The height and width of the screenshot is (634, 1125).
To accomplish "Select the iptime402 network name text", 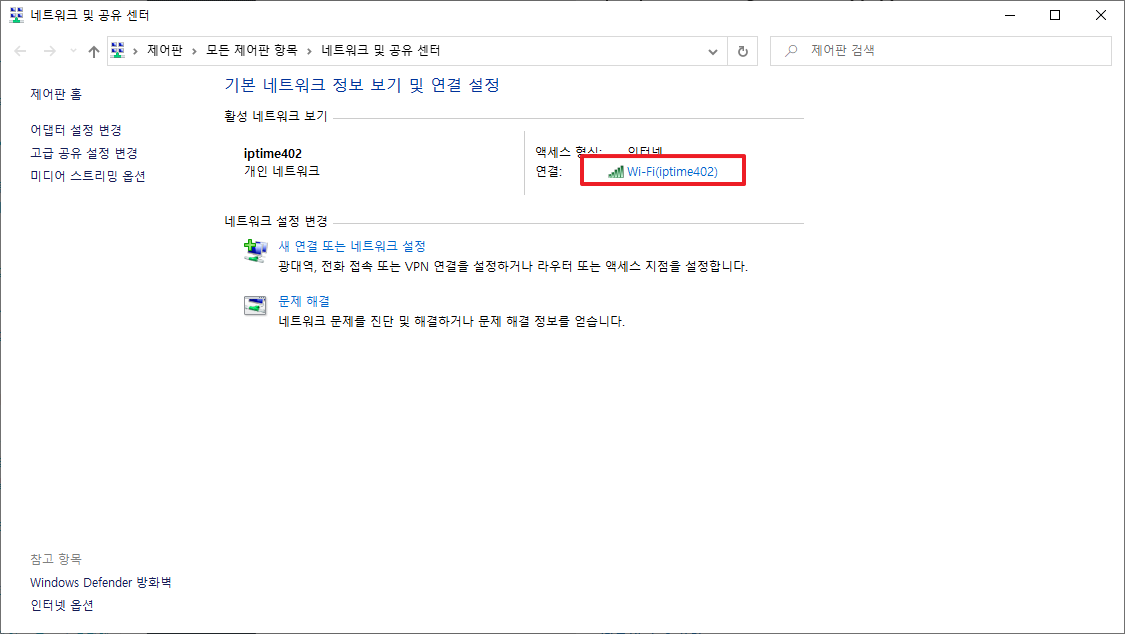I will tap(273, 153).
